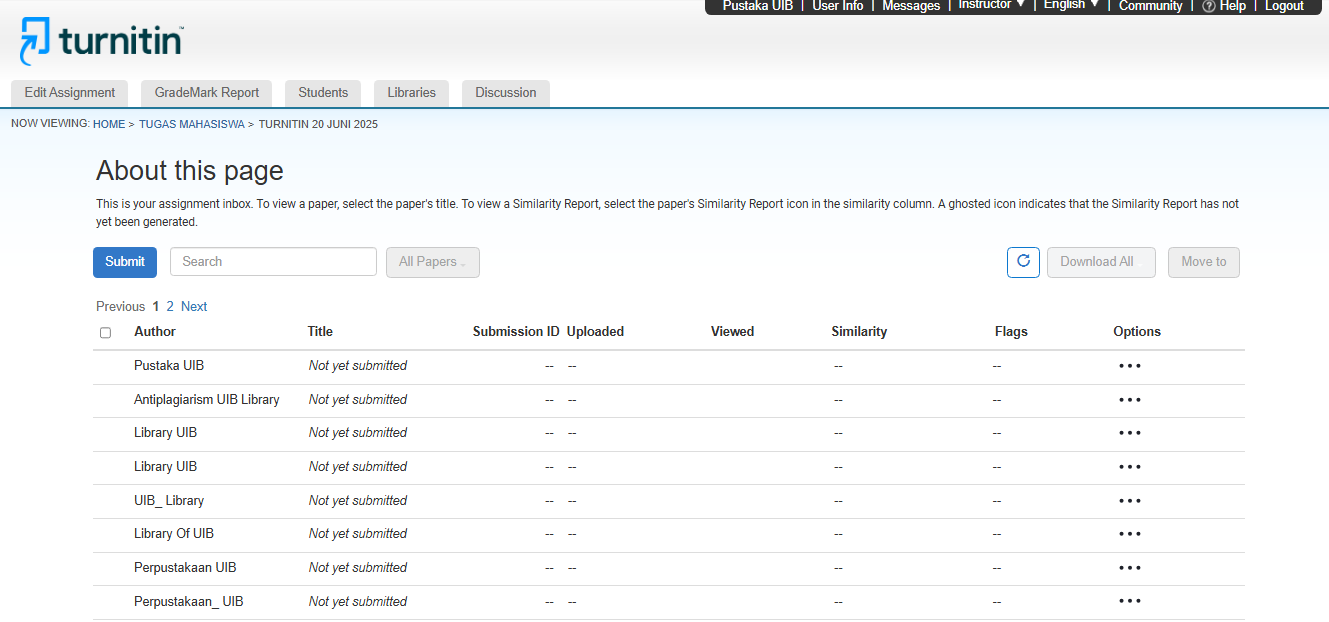Sort by the Submission ID column header
The image size is (1329, 622).
click(x=516, y=332)
